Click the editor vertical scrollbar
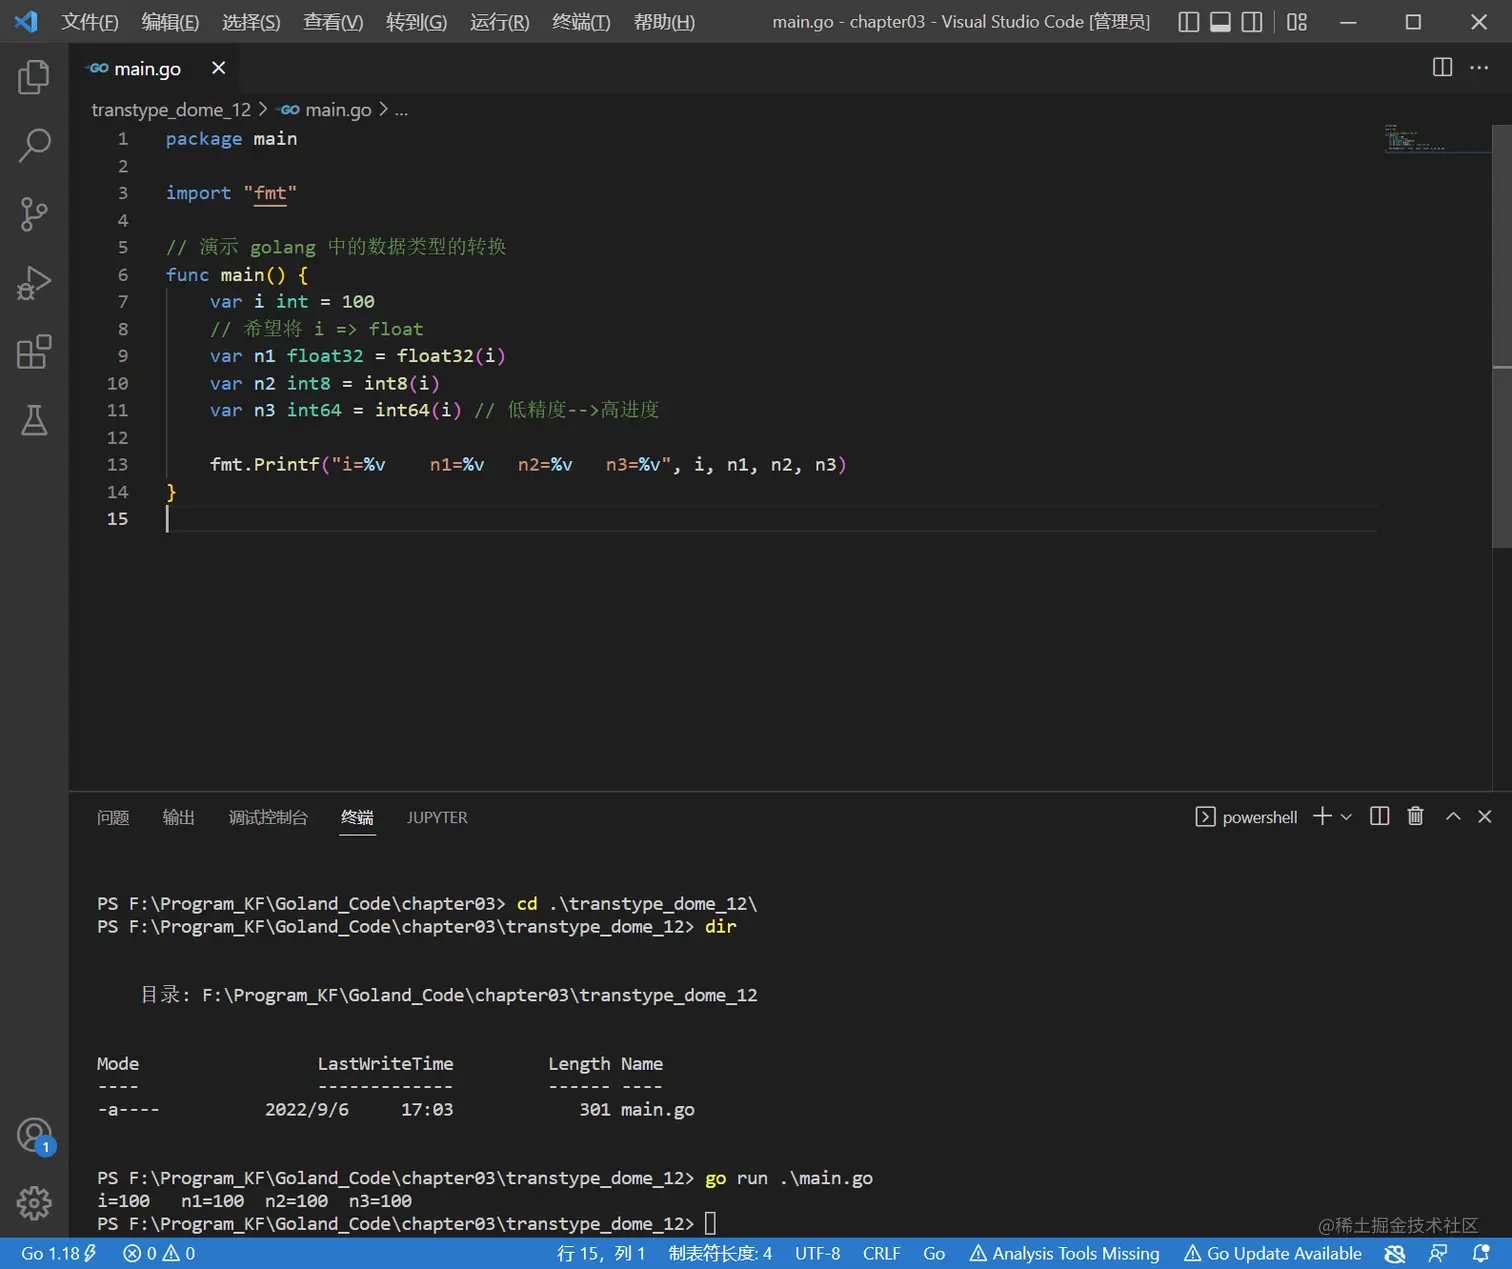 point(1502,336)
